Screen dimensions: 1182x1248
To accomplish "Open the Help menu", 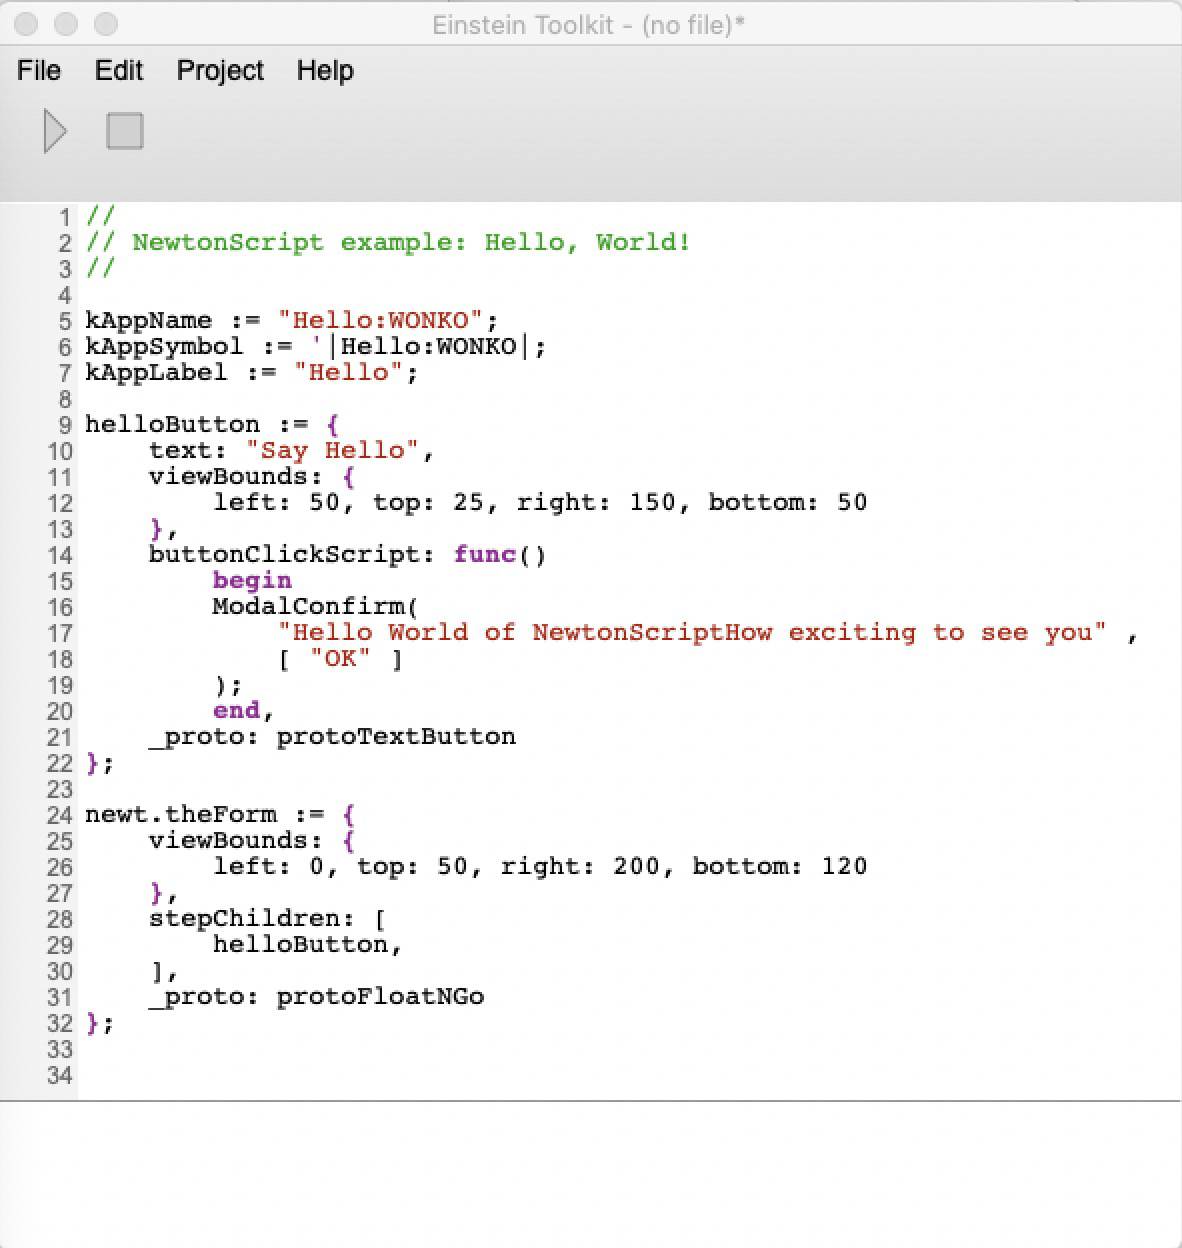I will 325,71.
